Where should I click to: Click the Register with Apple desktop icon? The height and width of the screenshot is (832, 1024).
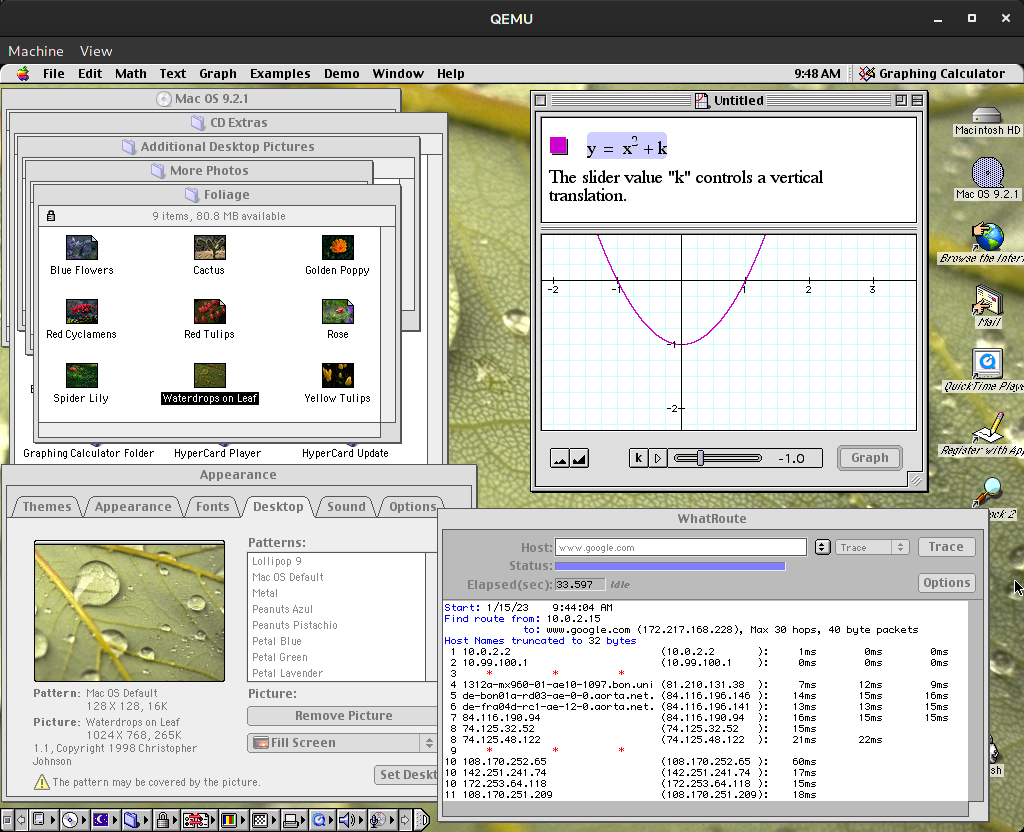(x=988, y=428)
